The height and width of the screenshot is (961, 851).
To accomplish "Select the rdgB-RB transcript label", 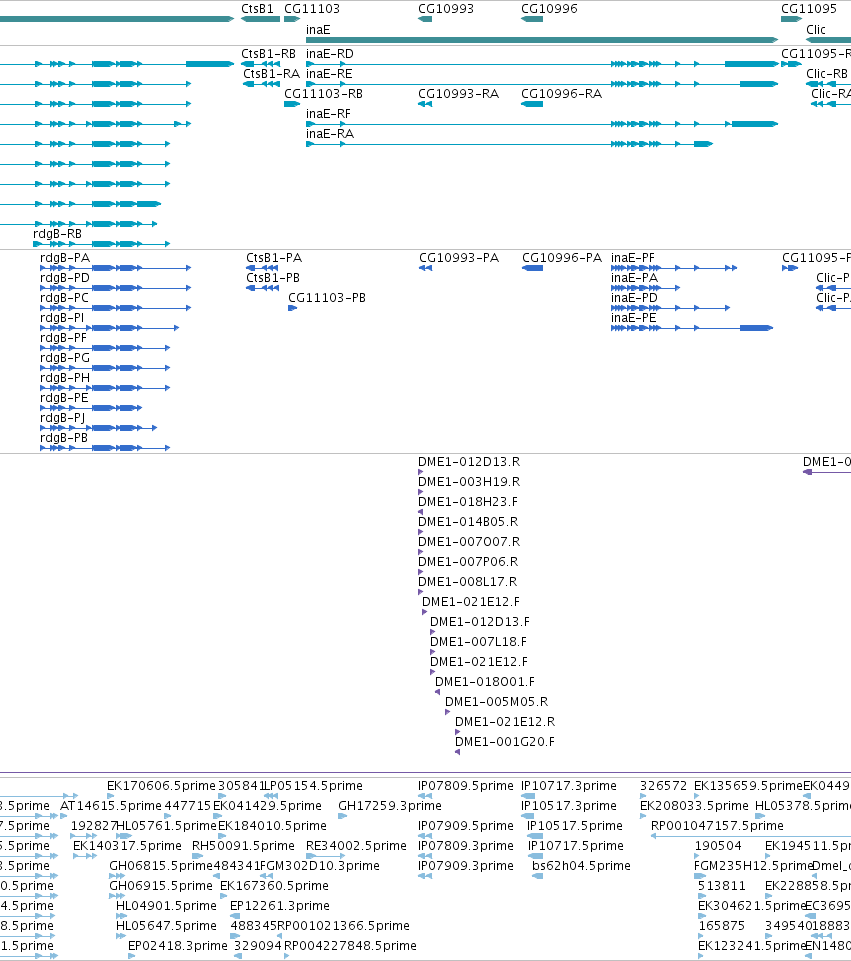I will point(58,234).
